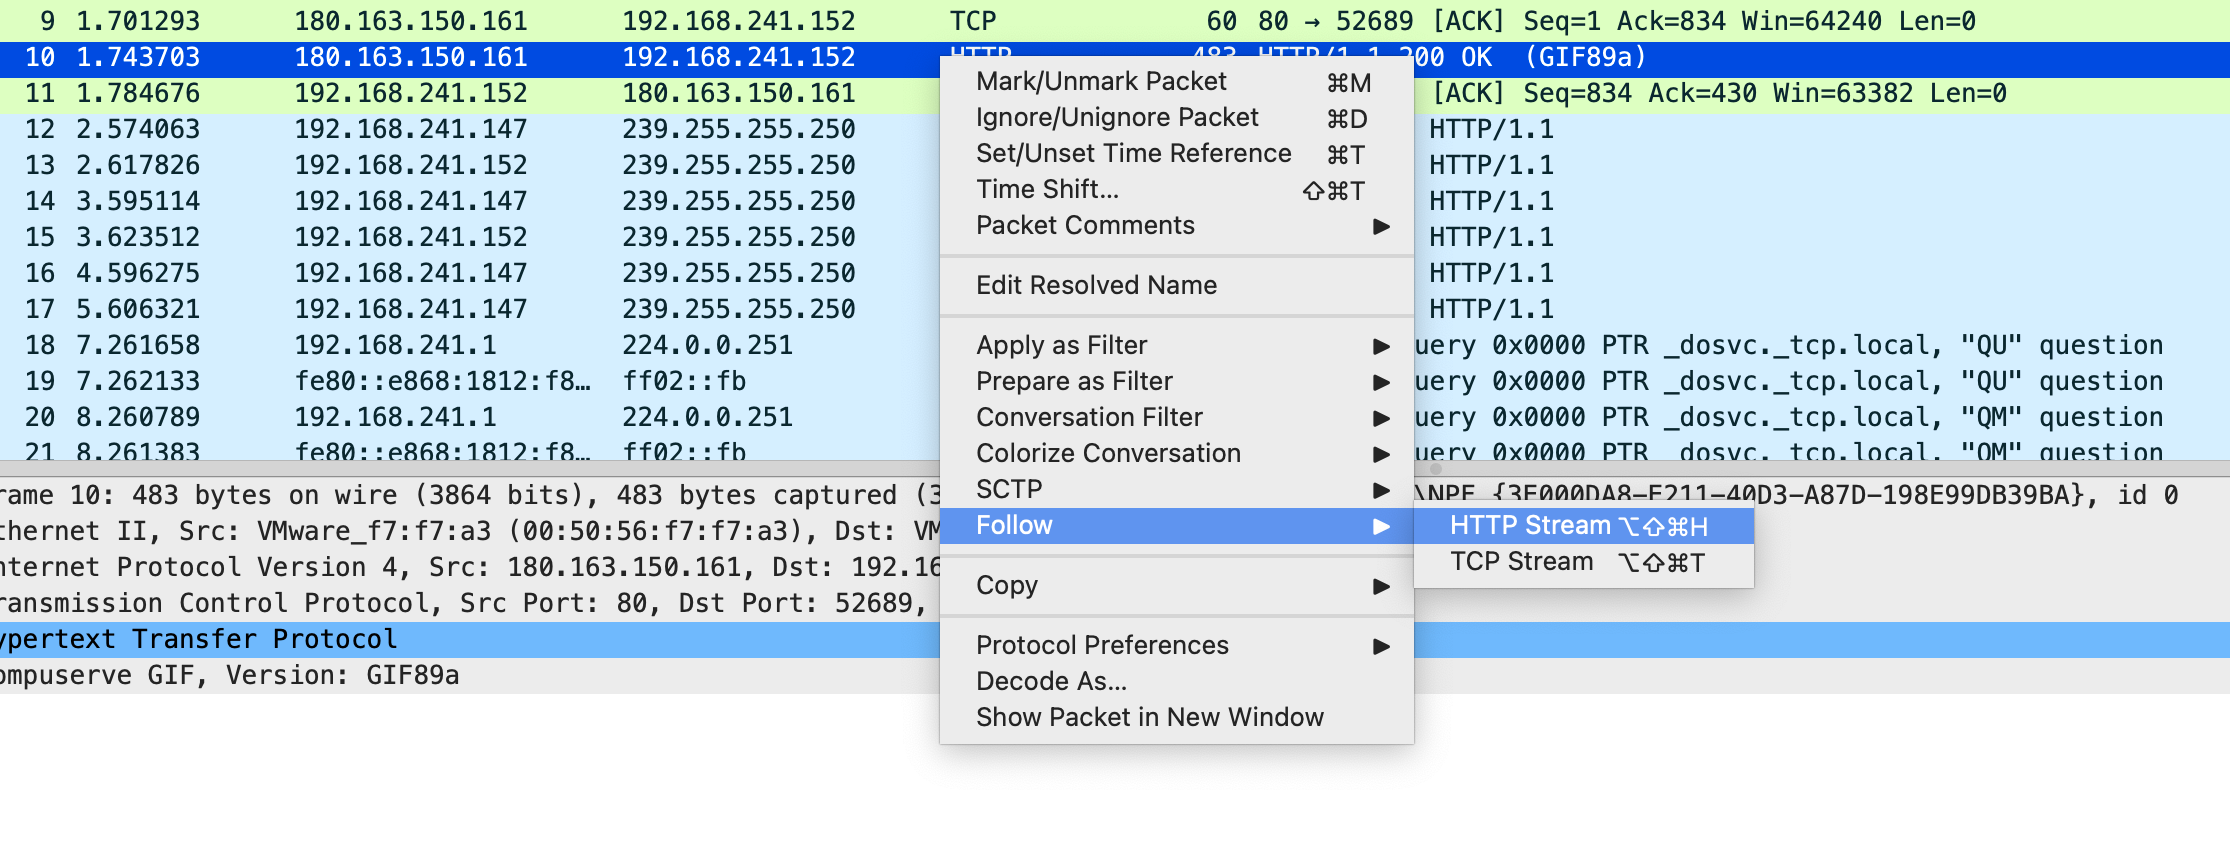The image size is (2230, 864).
Task: Choose Set/Unset Time Reference
Action: coord(1133,154)
